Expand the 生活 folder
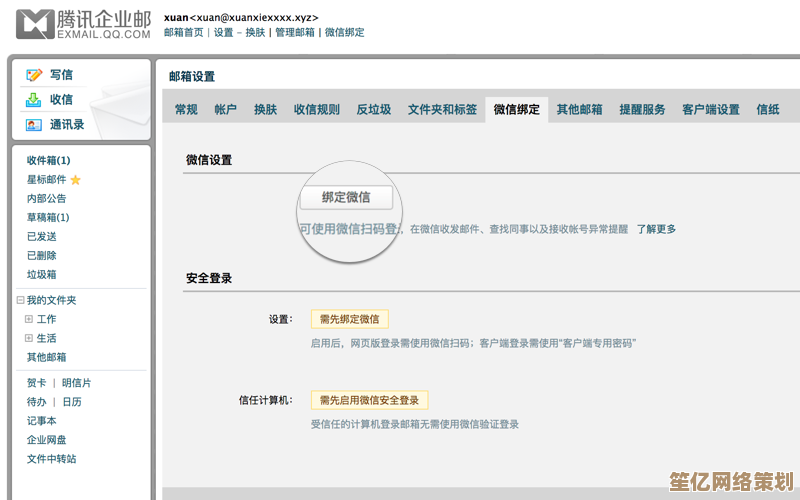800x500 pixels. click(x=29, y=338)
